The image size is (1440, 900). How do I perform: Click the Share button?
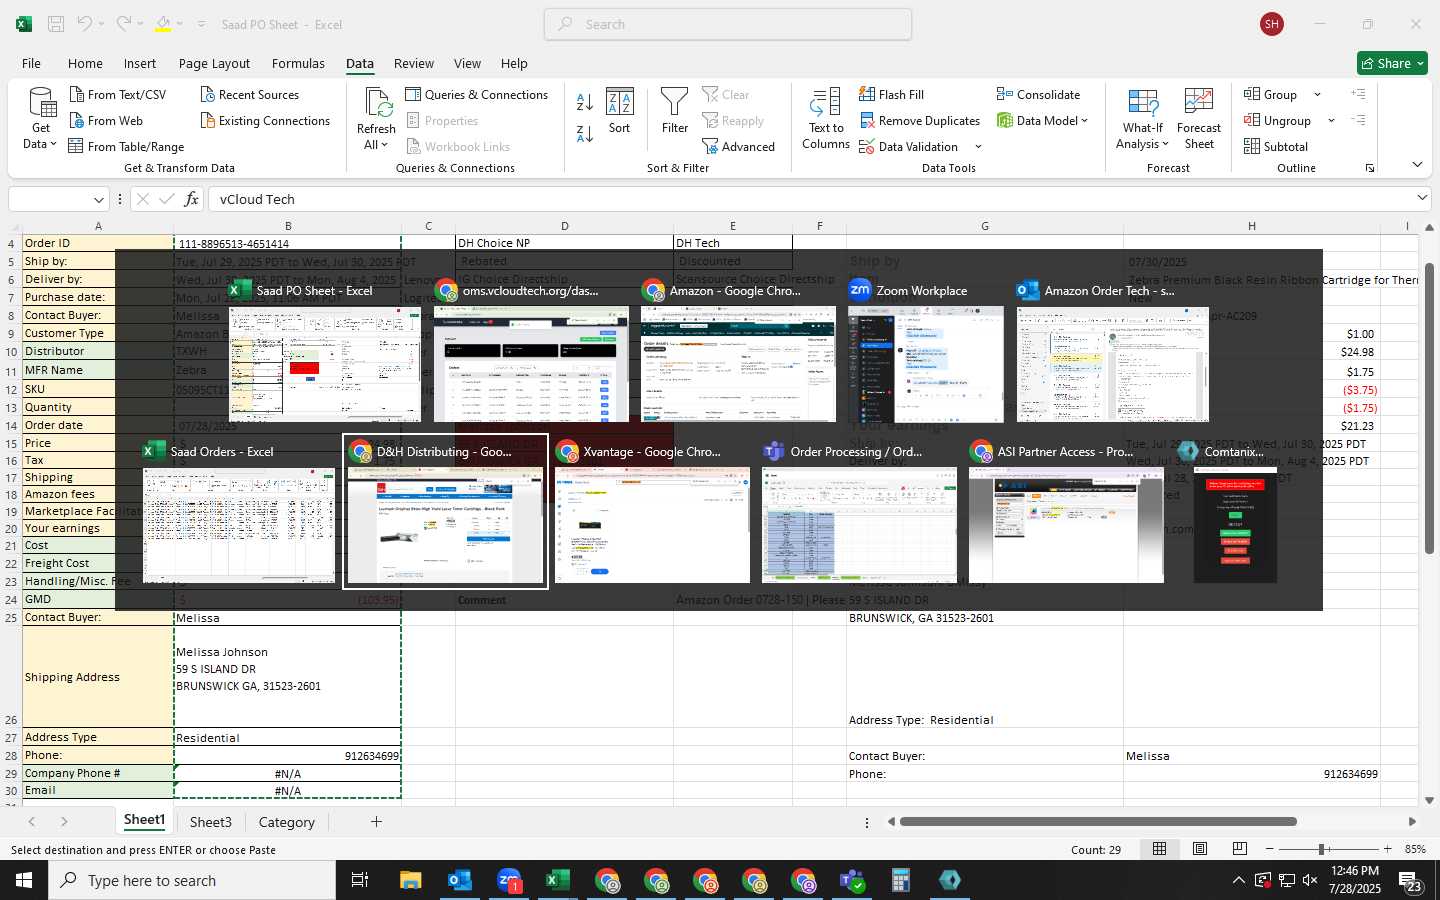(x=1392, y=63)
